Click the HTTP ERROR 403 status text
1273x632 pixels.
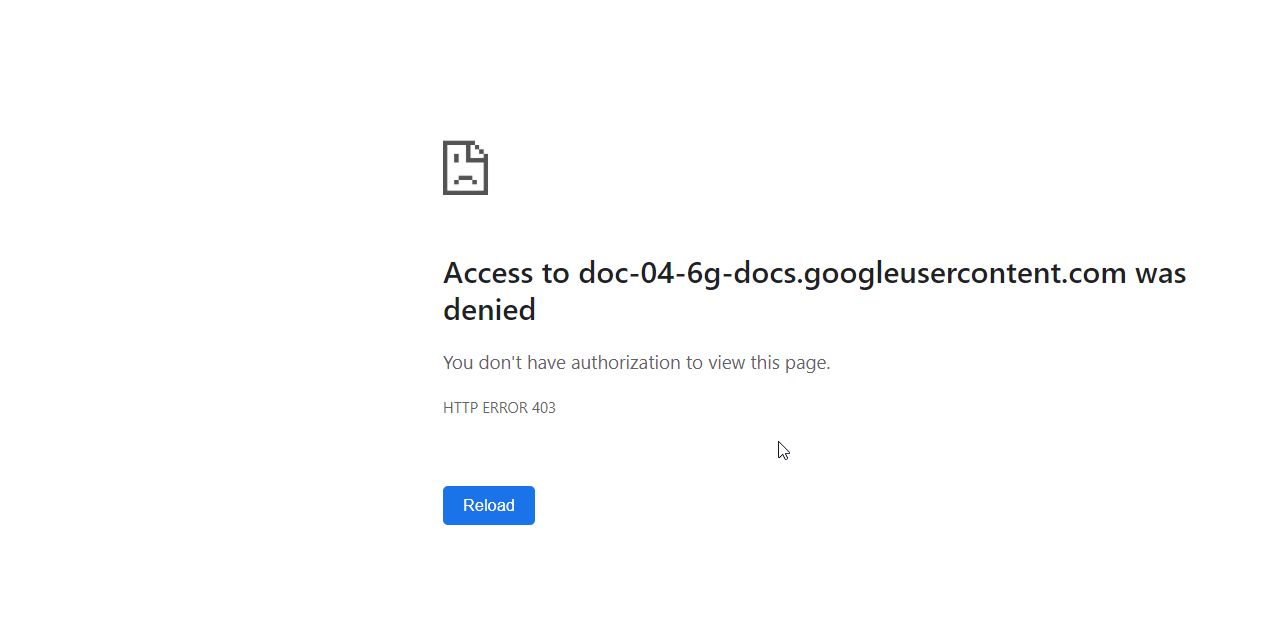(x=499, y=407)
